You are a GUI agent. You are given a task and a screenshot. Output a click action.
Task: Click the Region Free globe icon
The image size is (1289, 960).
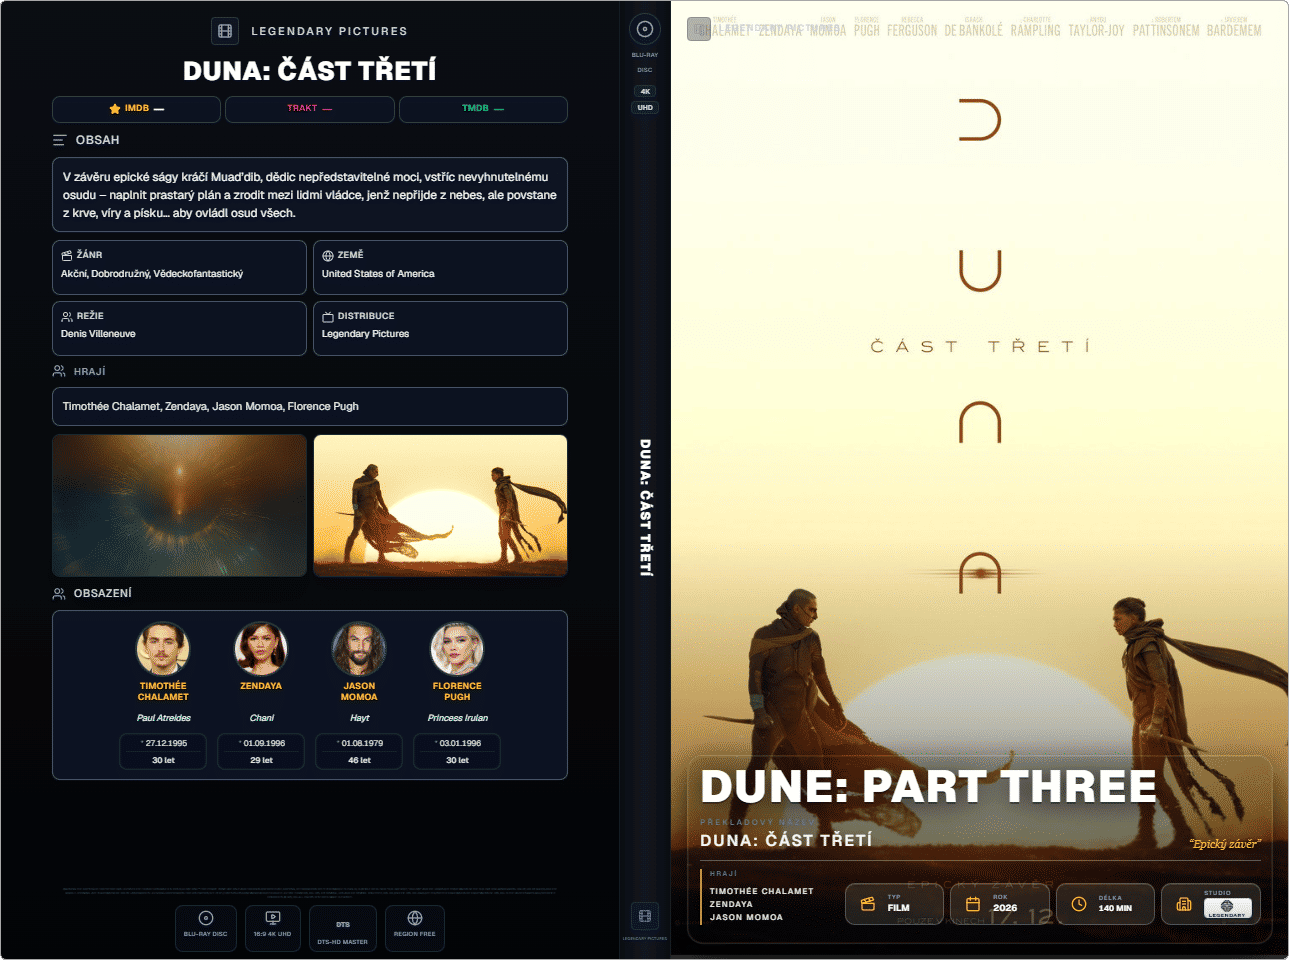415,918
